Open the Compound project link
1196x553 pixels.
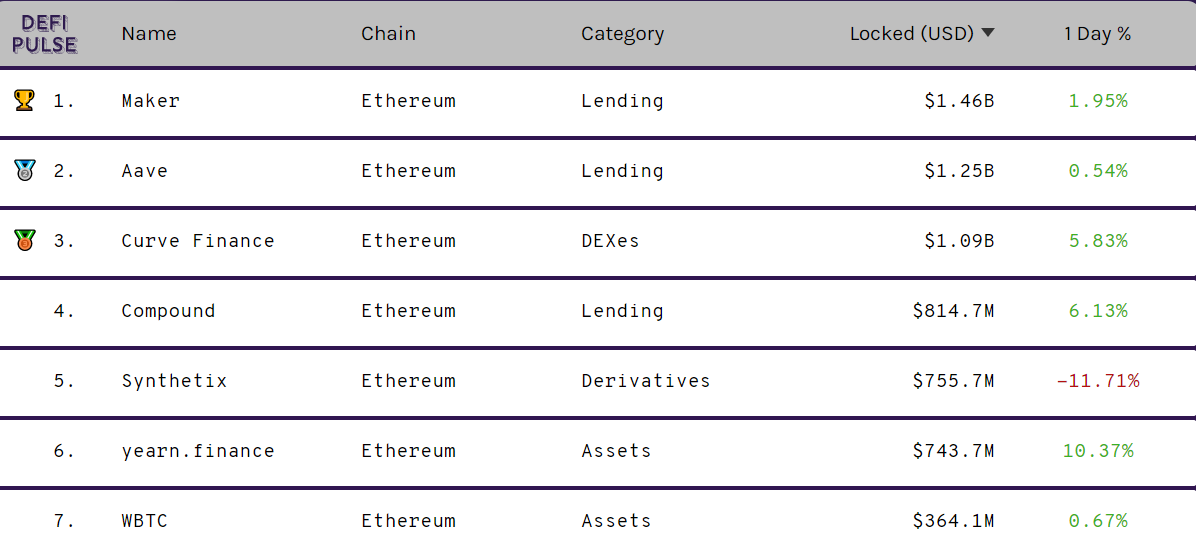(x=168, y=311)
